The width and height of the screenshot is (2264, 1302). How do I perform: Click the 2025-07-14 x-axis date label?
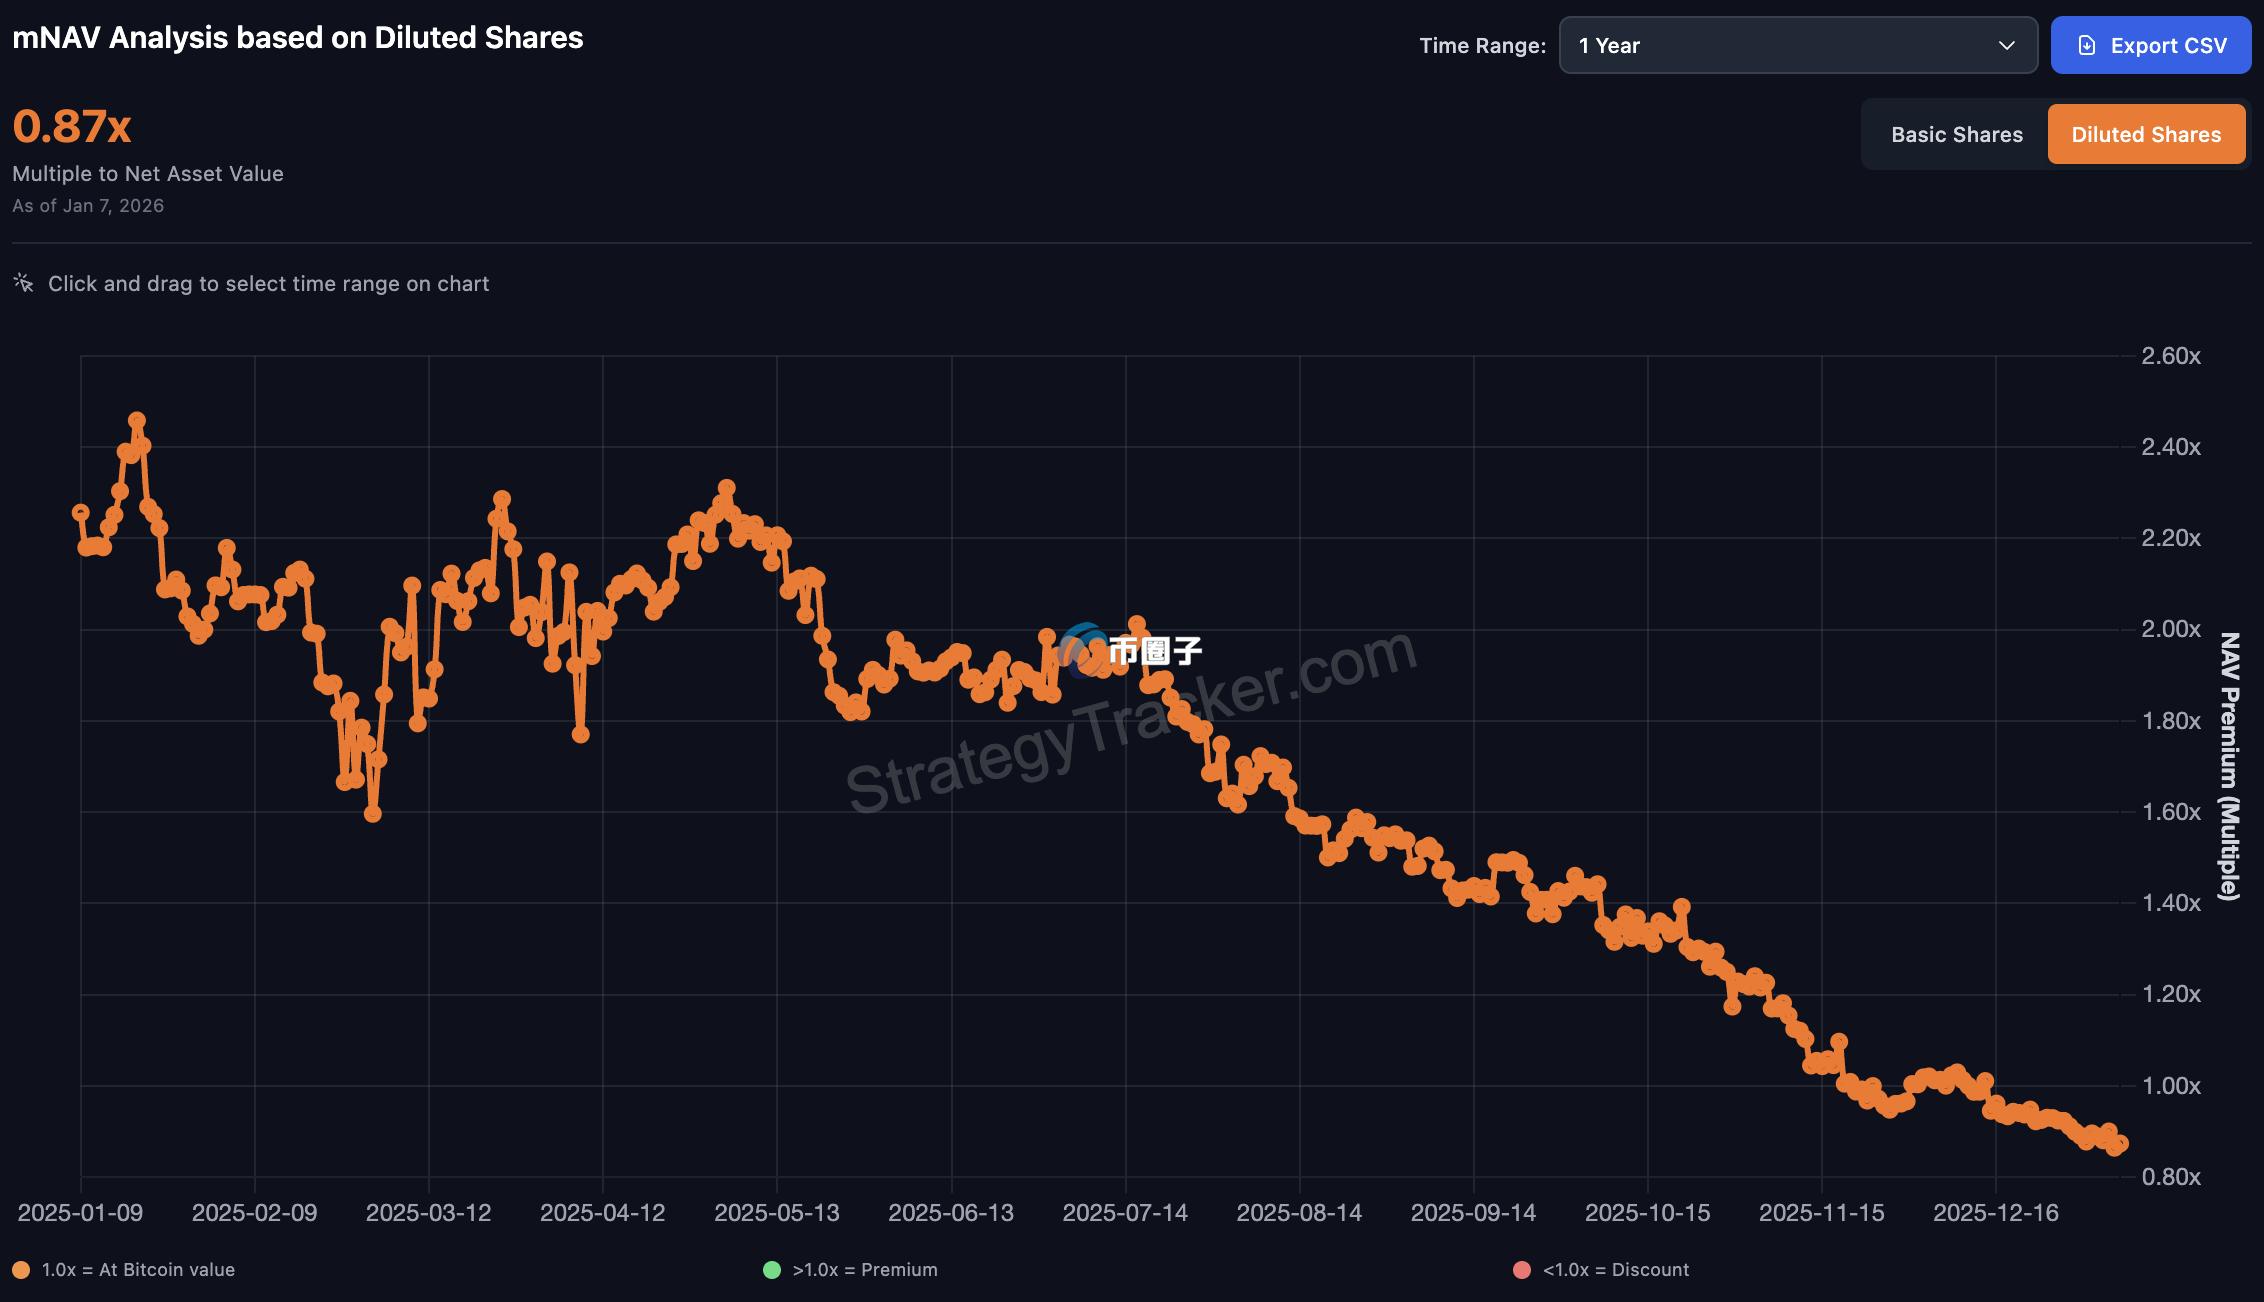(x=1125, y=1213)
